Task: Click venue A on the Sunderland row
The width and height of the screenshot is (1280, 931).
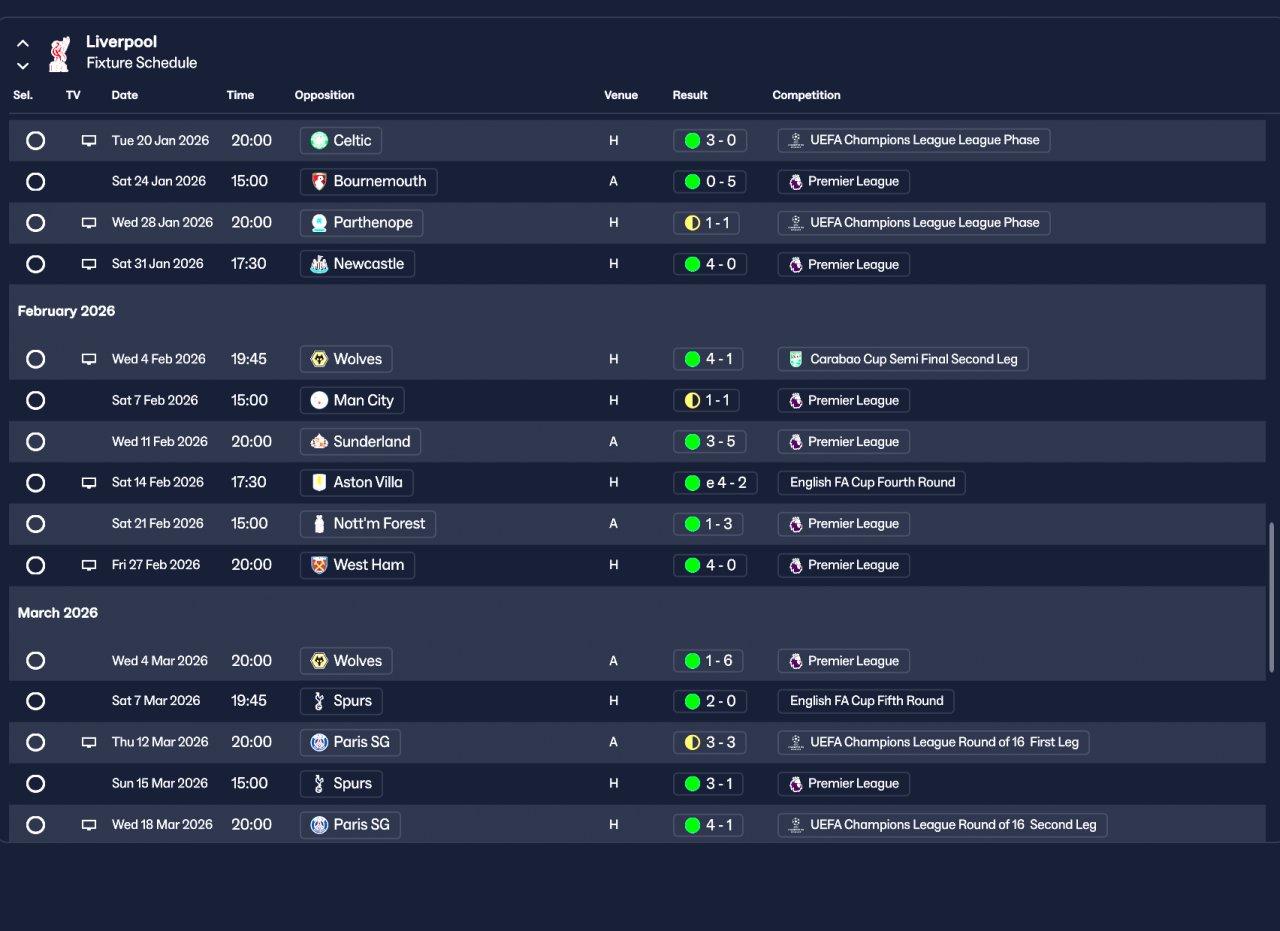Action: click(x=613, y=442)
